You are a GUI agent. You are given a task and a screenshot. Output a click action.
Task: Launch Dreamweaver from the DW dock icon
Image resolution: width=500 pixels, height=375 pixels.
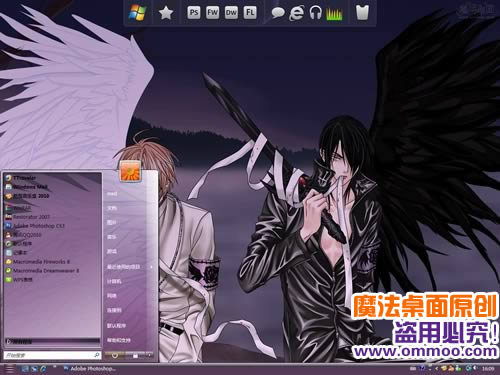[231, 13]
